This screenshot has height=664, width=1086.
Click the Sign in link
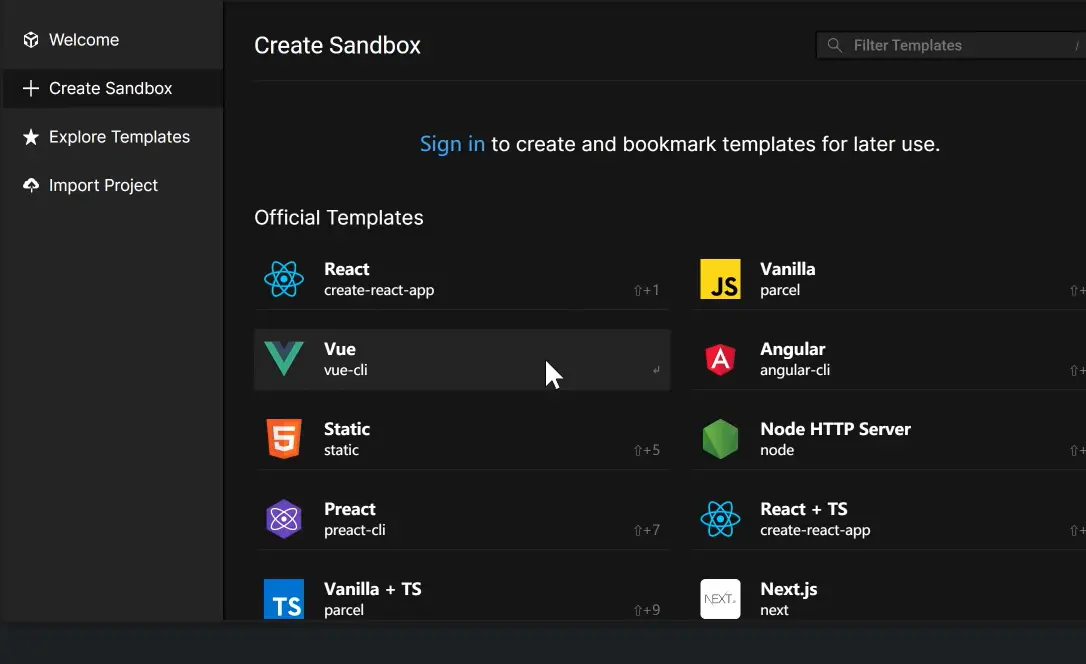[452, 144]
